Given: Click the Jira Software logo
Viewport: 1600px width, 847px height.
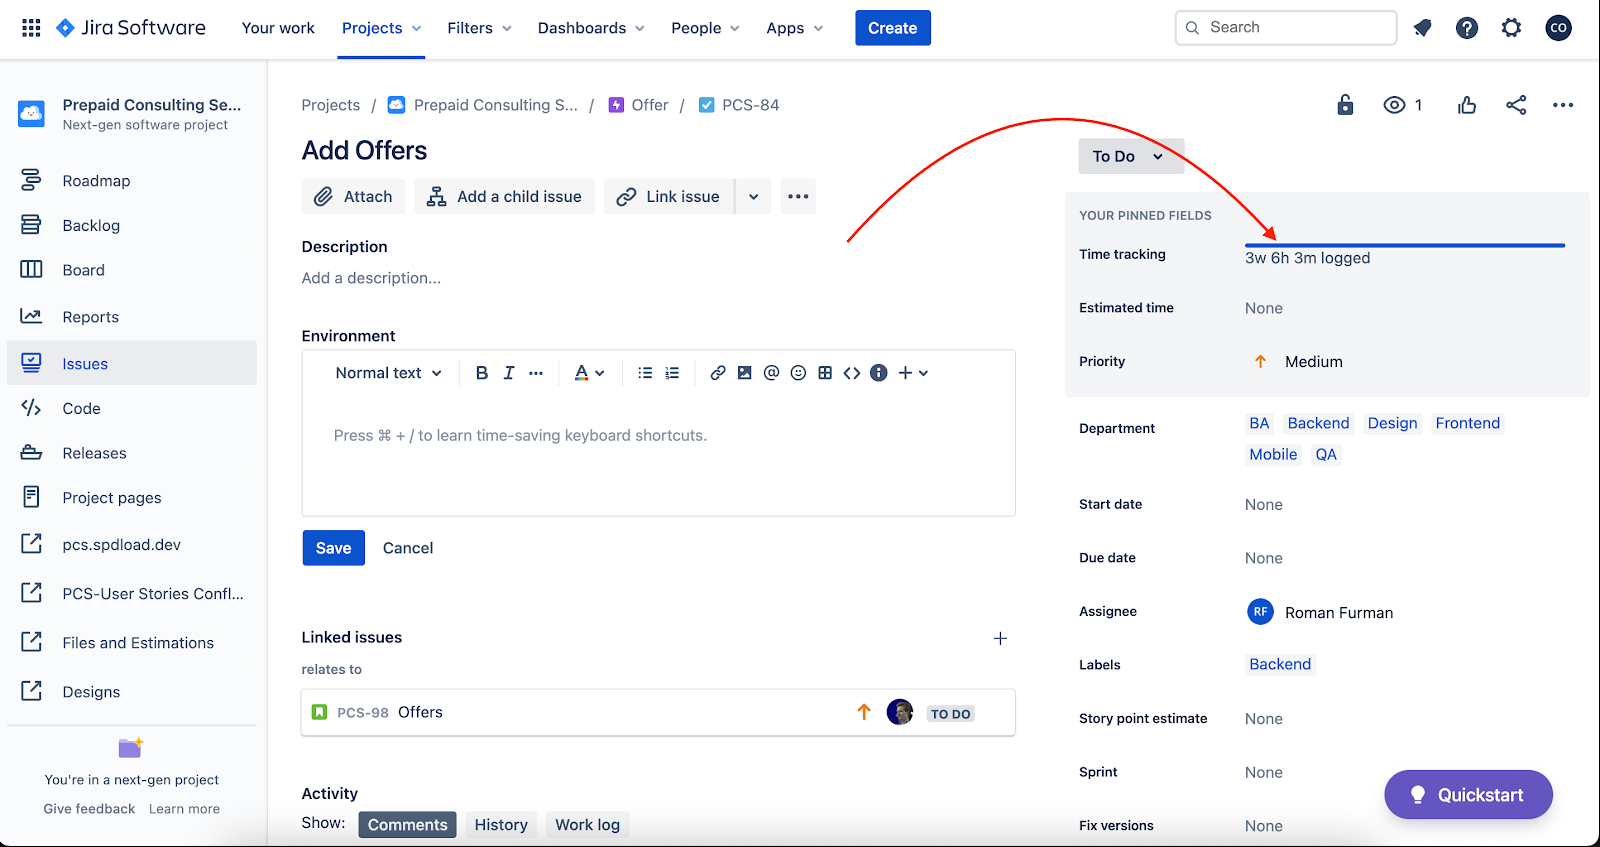Looking at the screenshot, I should pyautogui.click(x=131, y=28).
